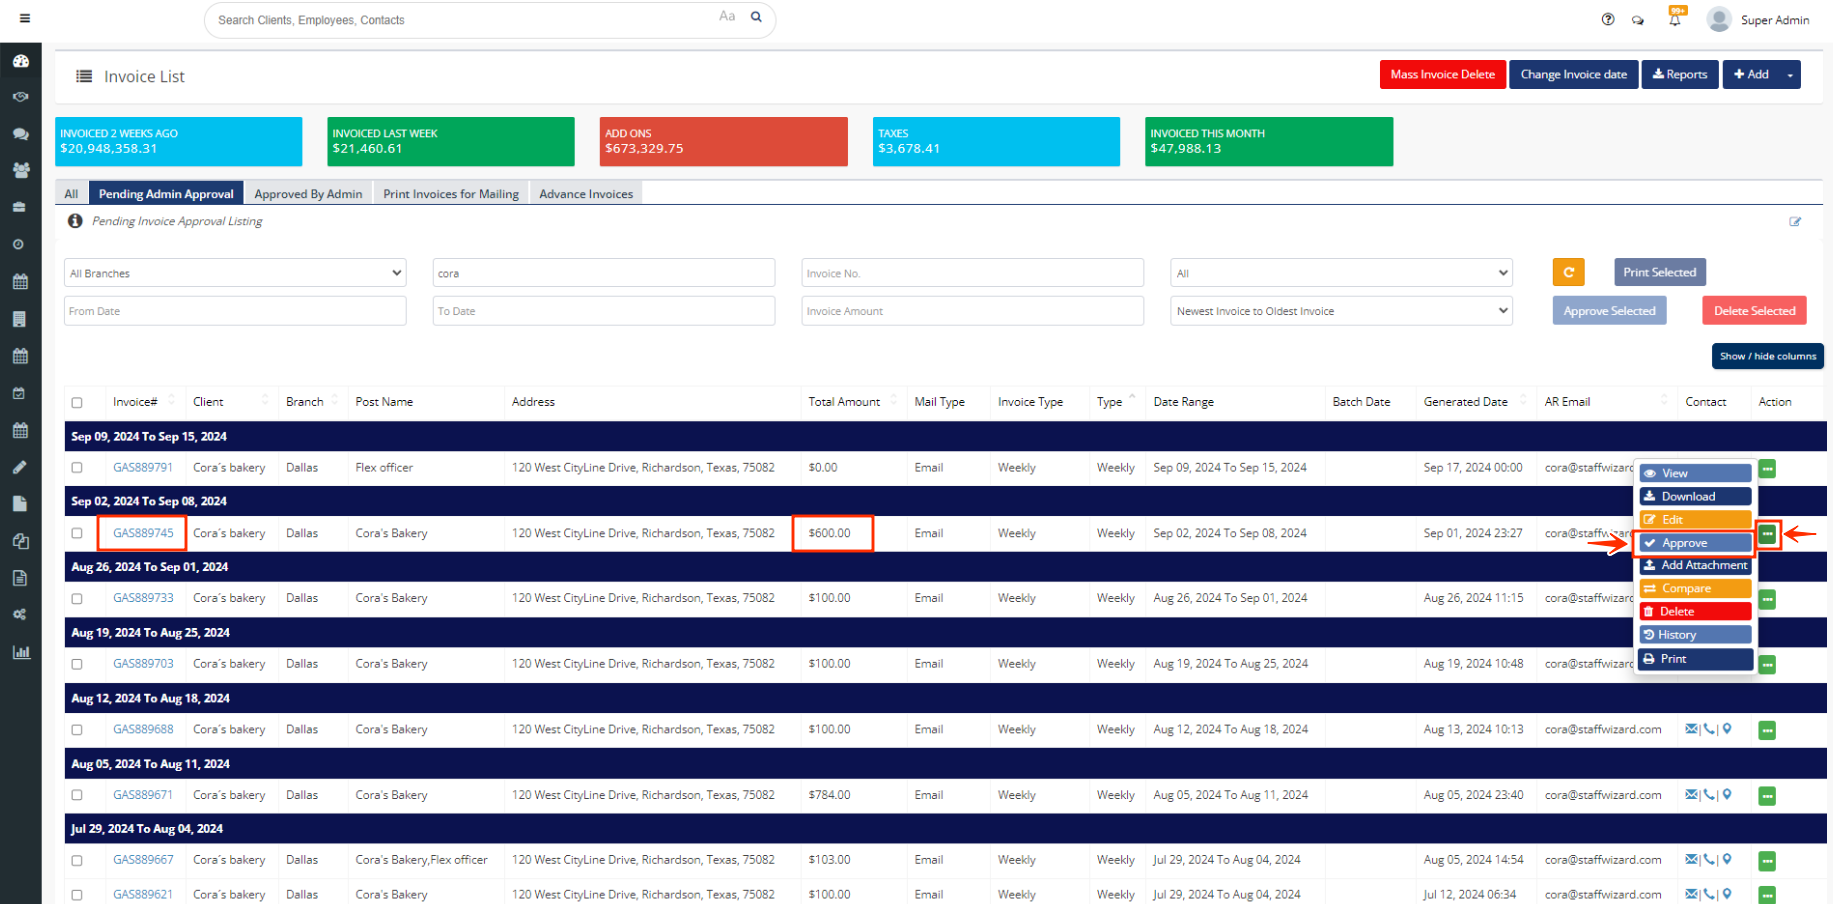Open the hamburger menu icon
The height and width of the screenshot is (904, 1833).
tap(24, 18)
